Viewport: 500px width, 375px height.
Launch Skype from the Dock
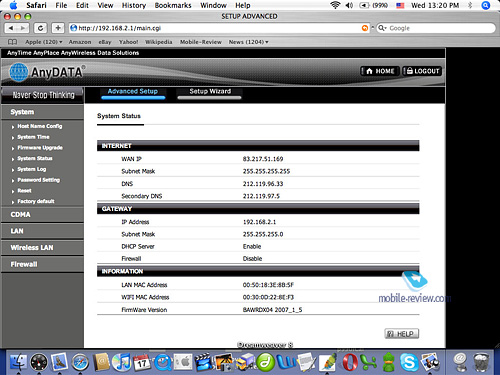click(x=409, y=363)
